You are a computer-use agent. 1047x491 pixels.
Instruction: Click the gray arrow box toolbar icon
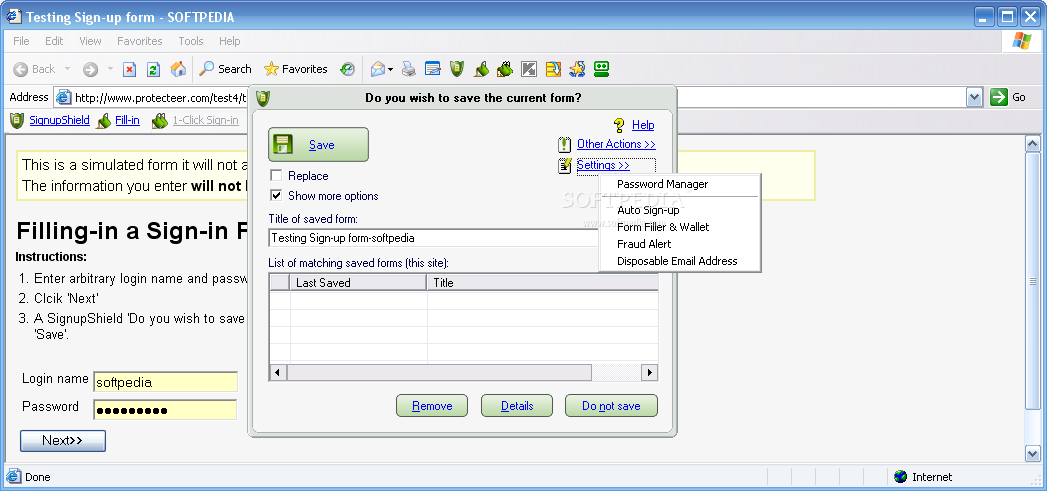529,69
